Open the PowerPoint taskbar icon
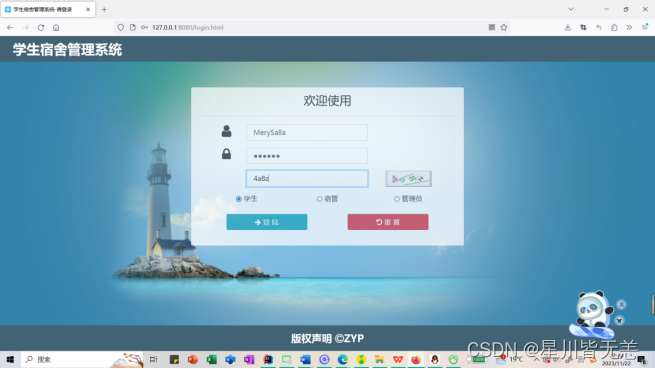655x369 pixels. pos(193,359)
